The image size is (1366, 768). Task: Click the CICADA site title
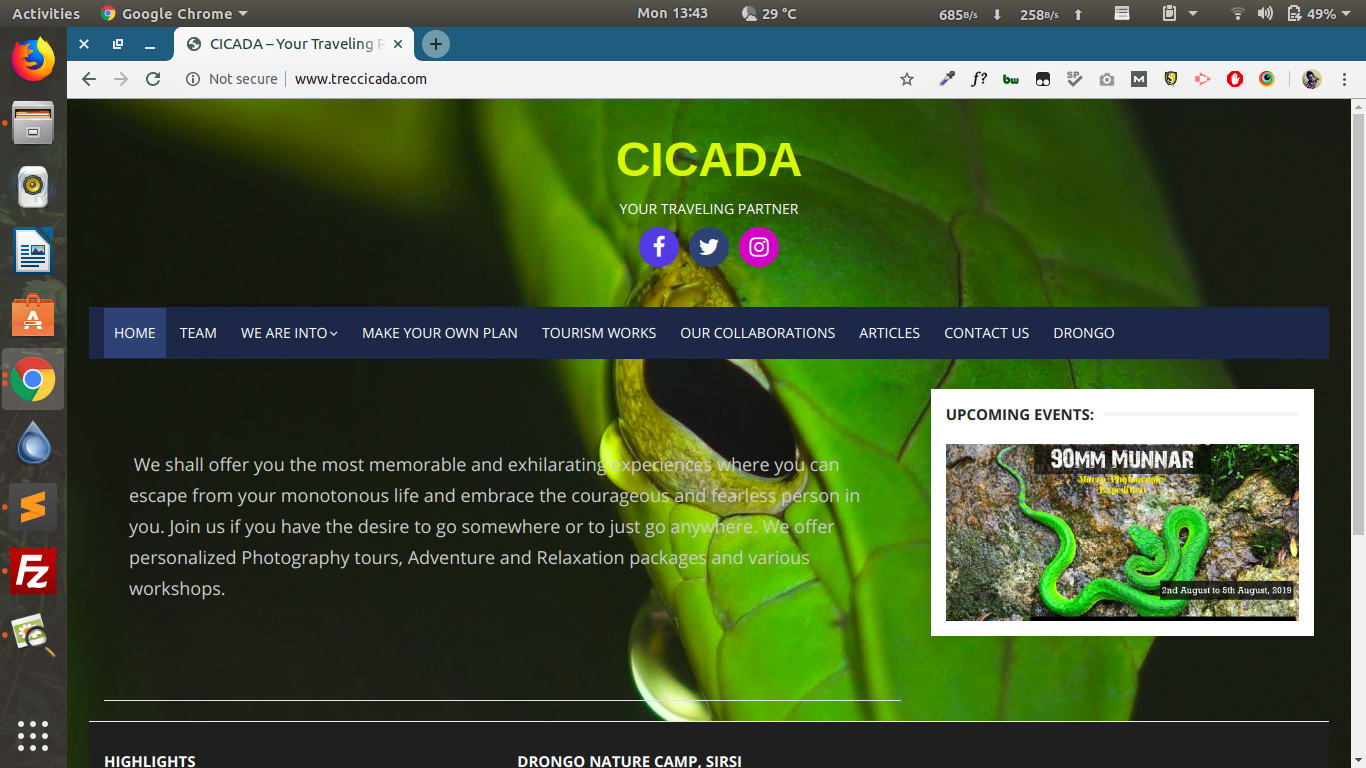click(708, 160)
